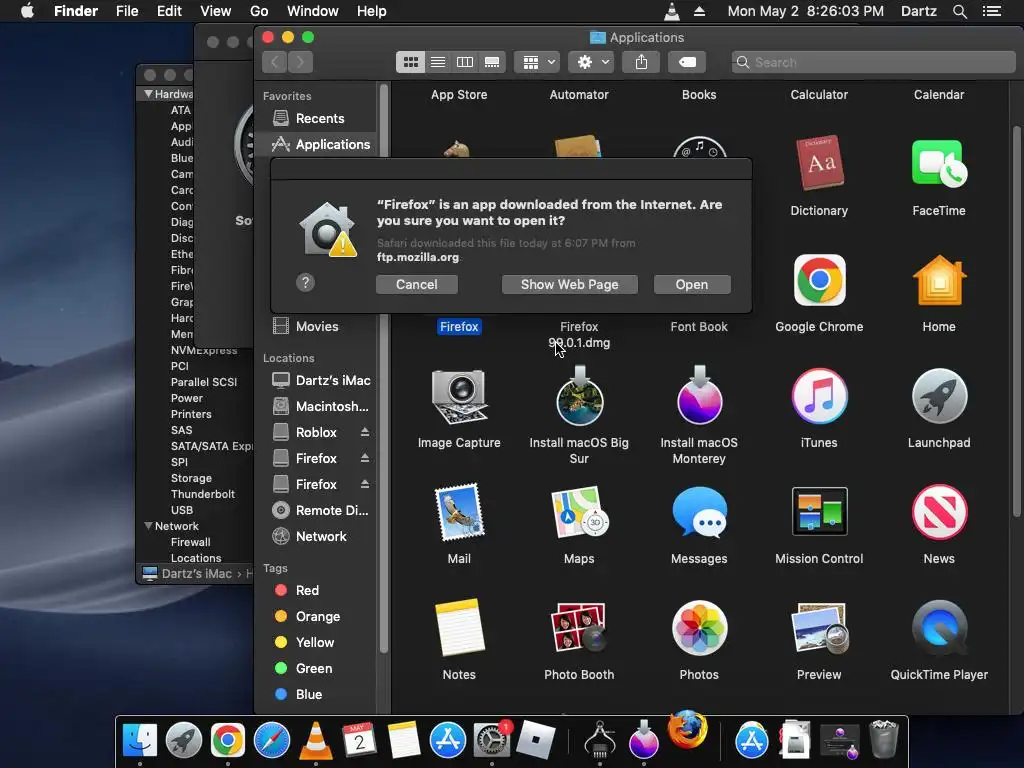Select the News app icon

(939, 512)
